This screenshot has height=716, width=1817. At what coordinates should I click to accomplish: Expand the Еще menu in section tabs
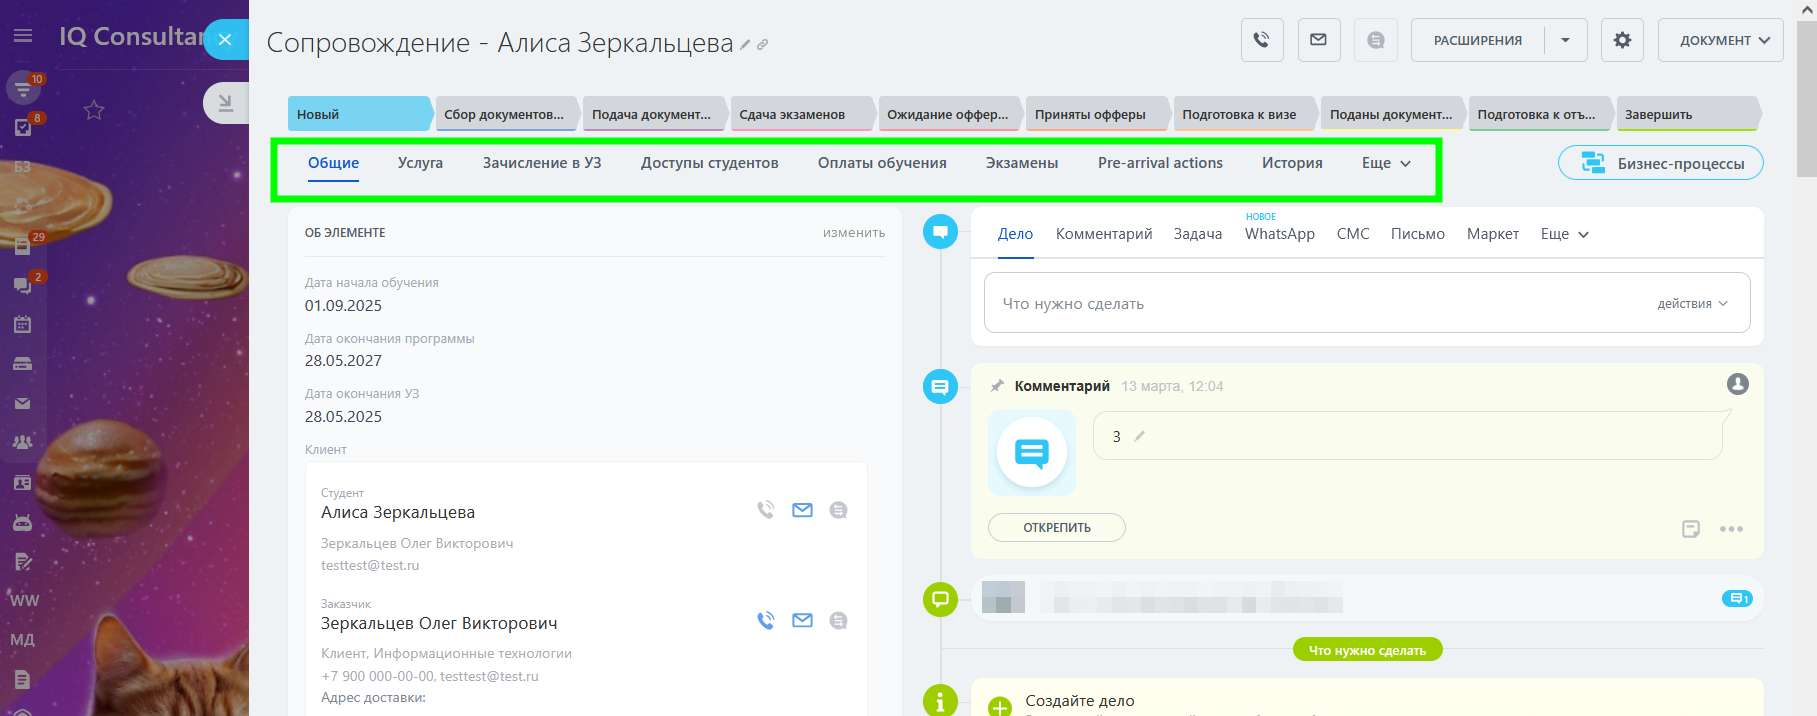(x=1385, y=163)
